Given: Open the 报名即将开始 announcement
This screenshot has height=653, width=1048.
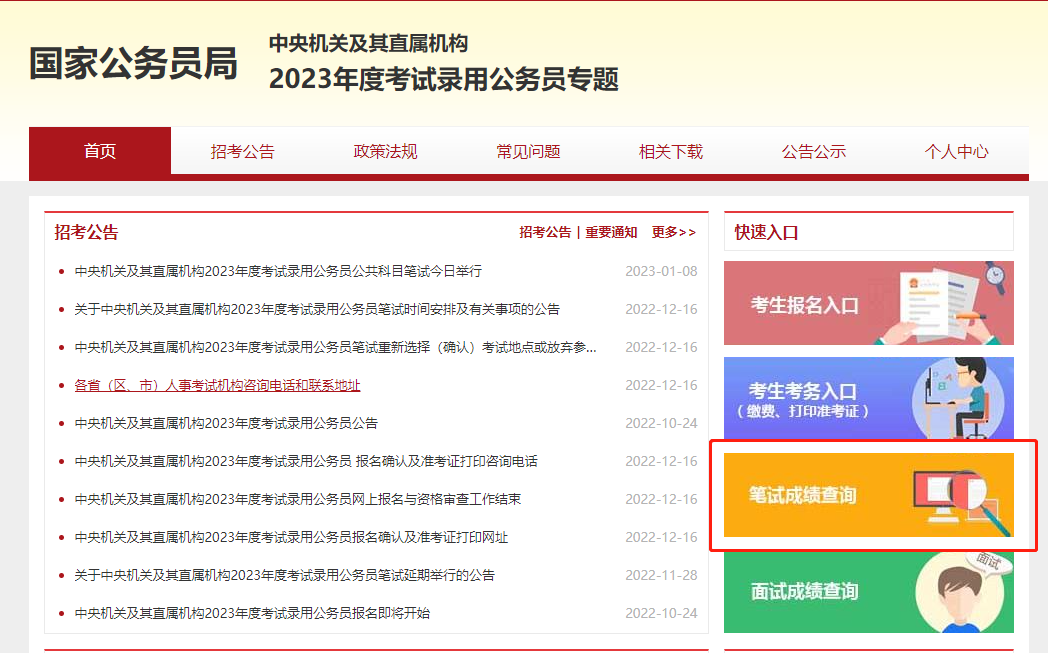Looking at the screenshot, I should pyautogui.click(x=252, y=613).
